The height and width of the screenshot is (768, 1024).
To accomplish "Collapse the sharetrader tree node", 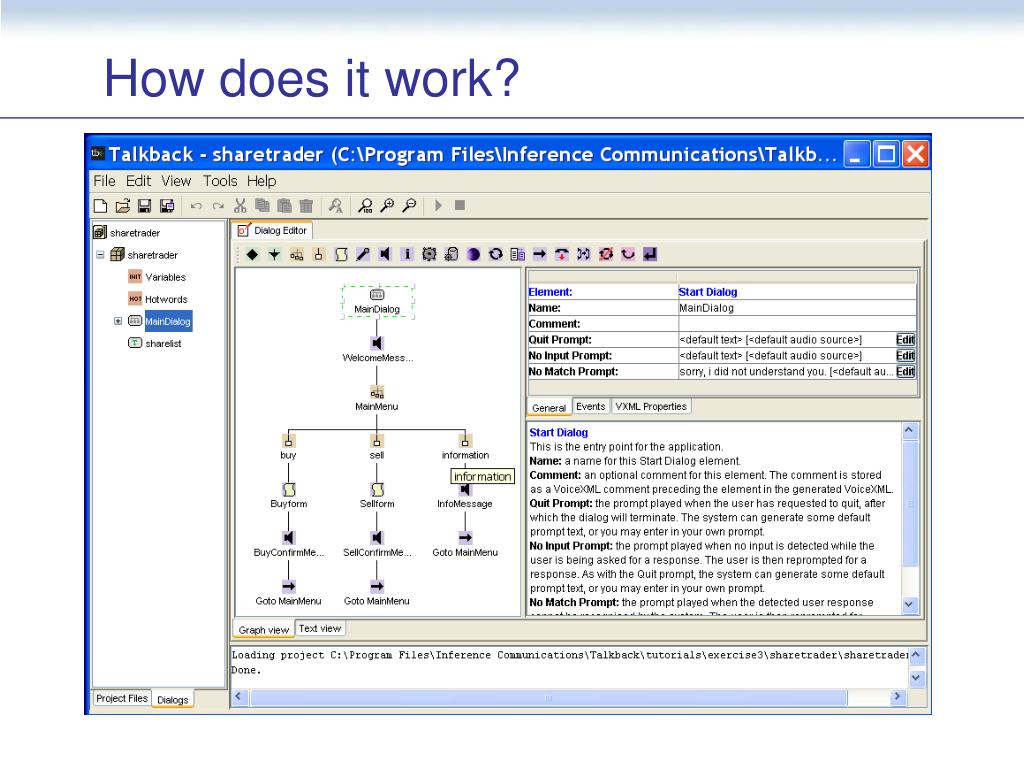I will [100, 255].
